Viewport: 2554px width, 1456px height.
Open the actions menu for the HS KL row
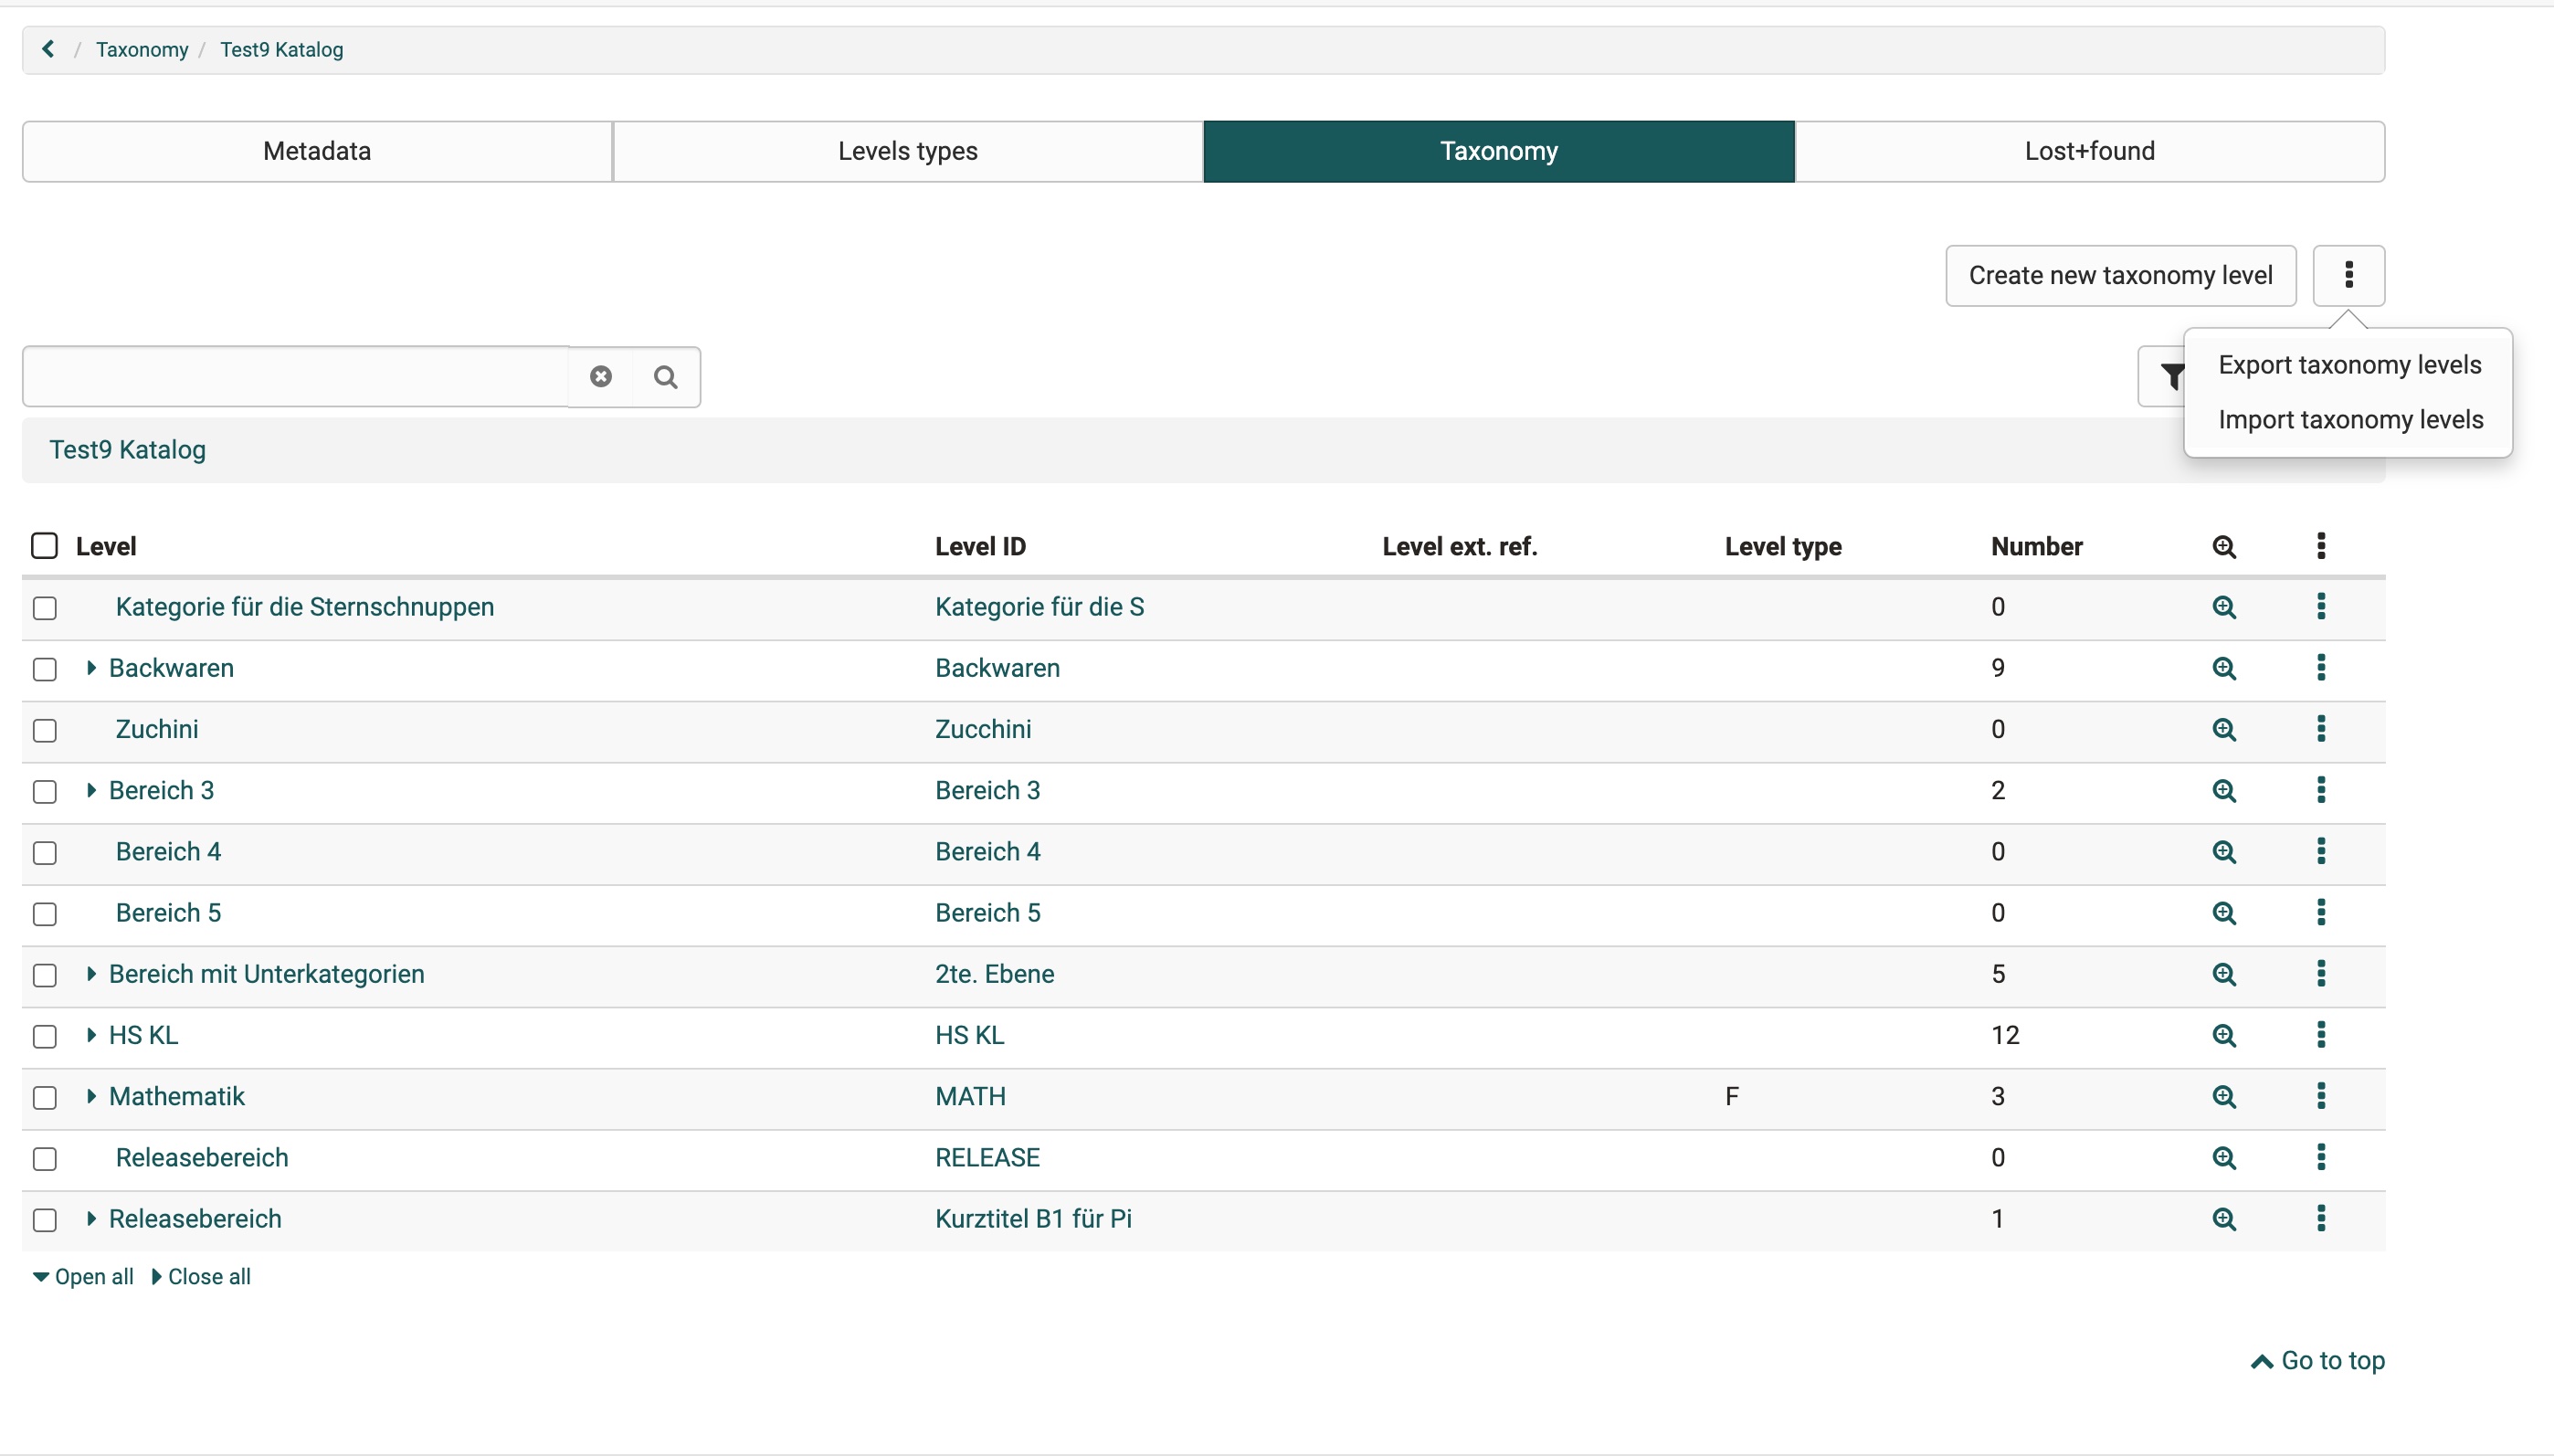(x=2321, y=1034)
